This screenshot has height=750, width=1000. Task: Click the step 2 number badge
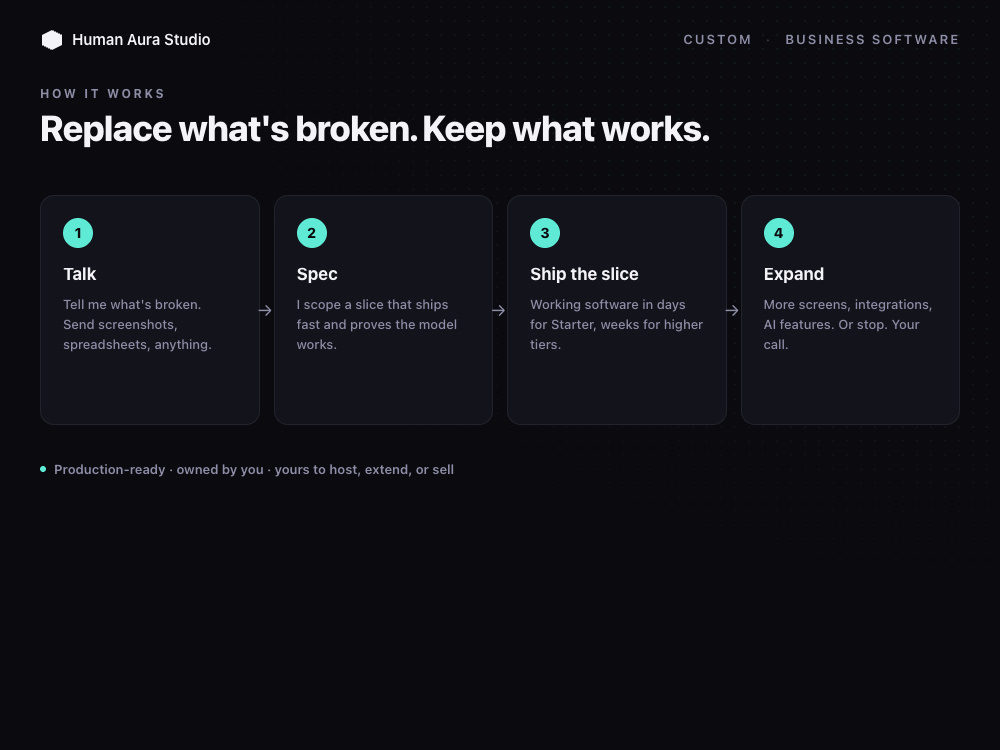[312, 233]
